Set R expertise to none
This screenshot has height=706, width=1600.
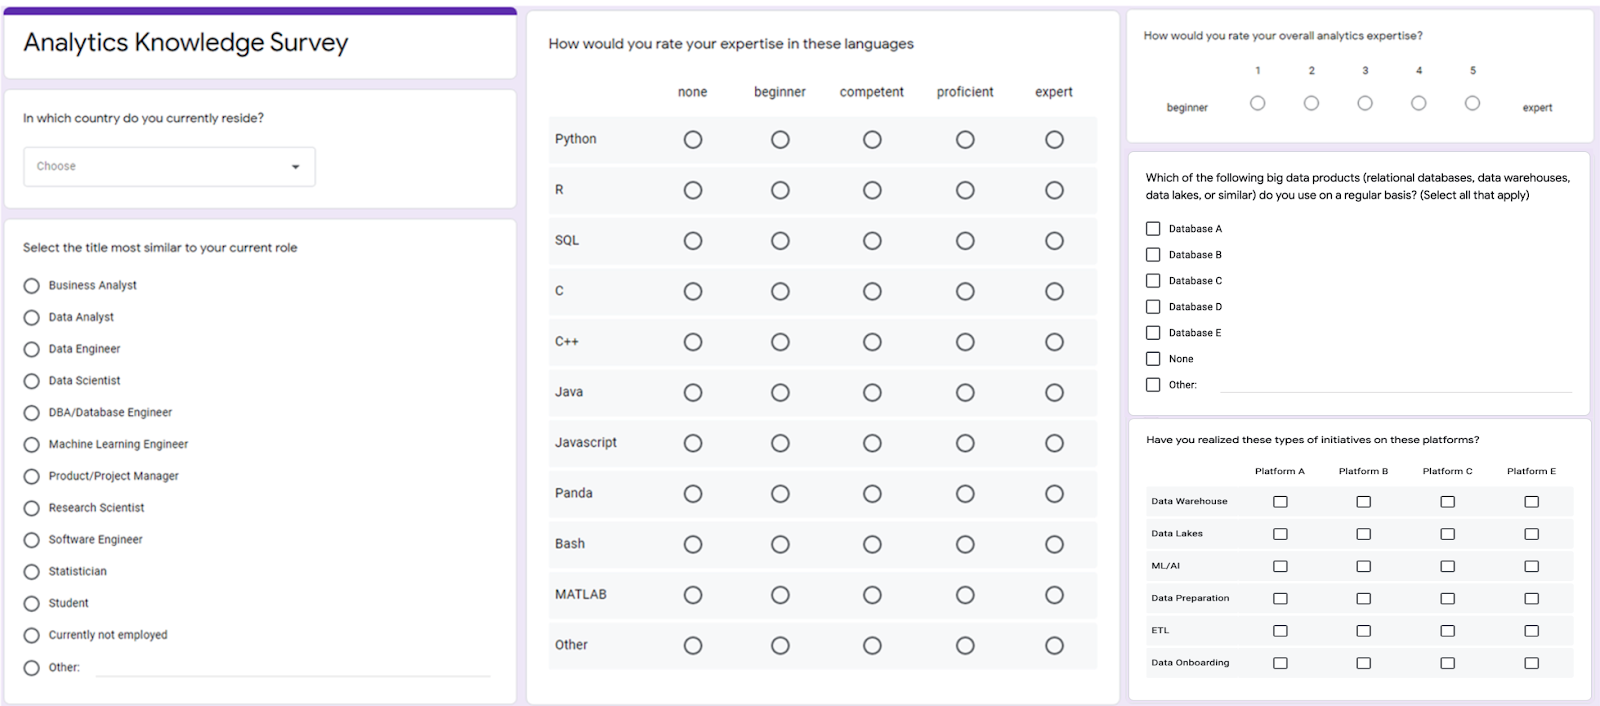(692, 190)
